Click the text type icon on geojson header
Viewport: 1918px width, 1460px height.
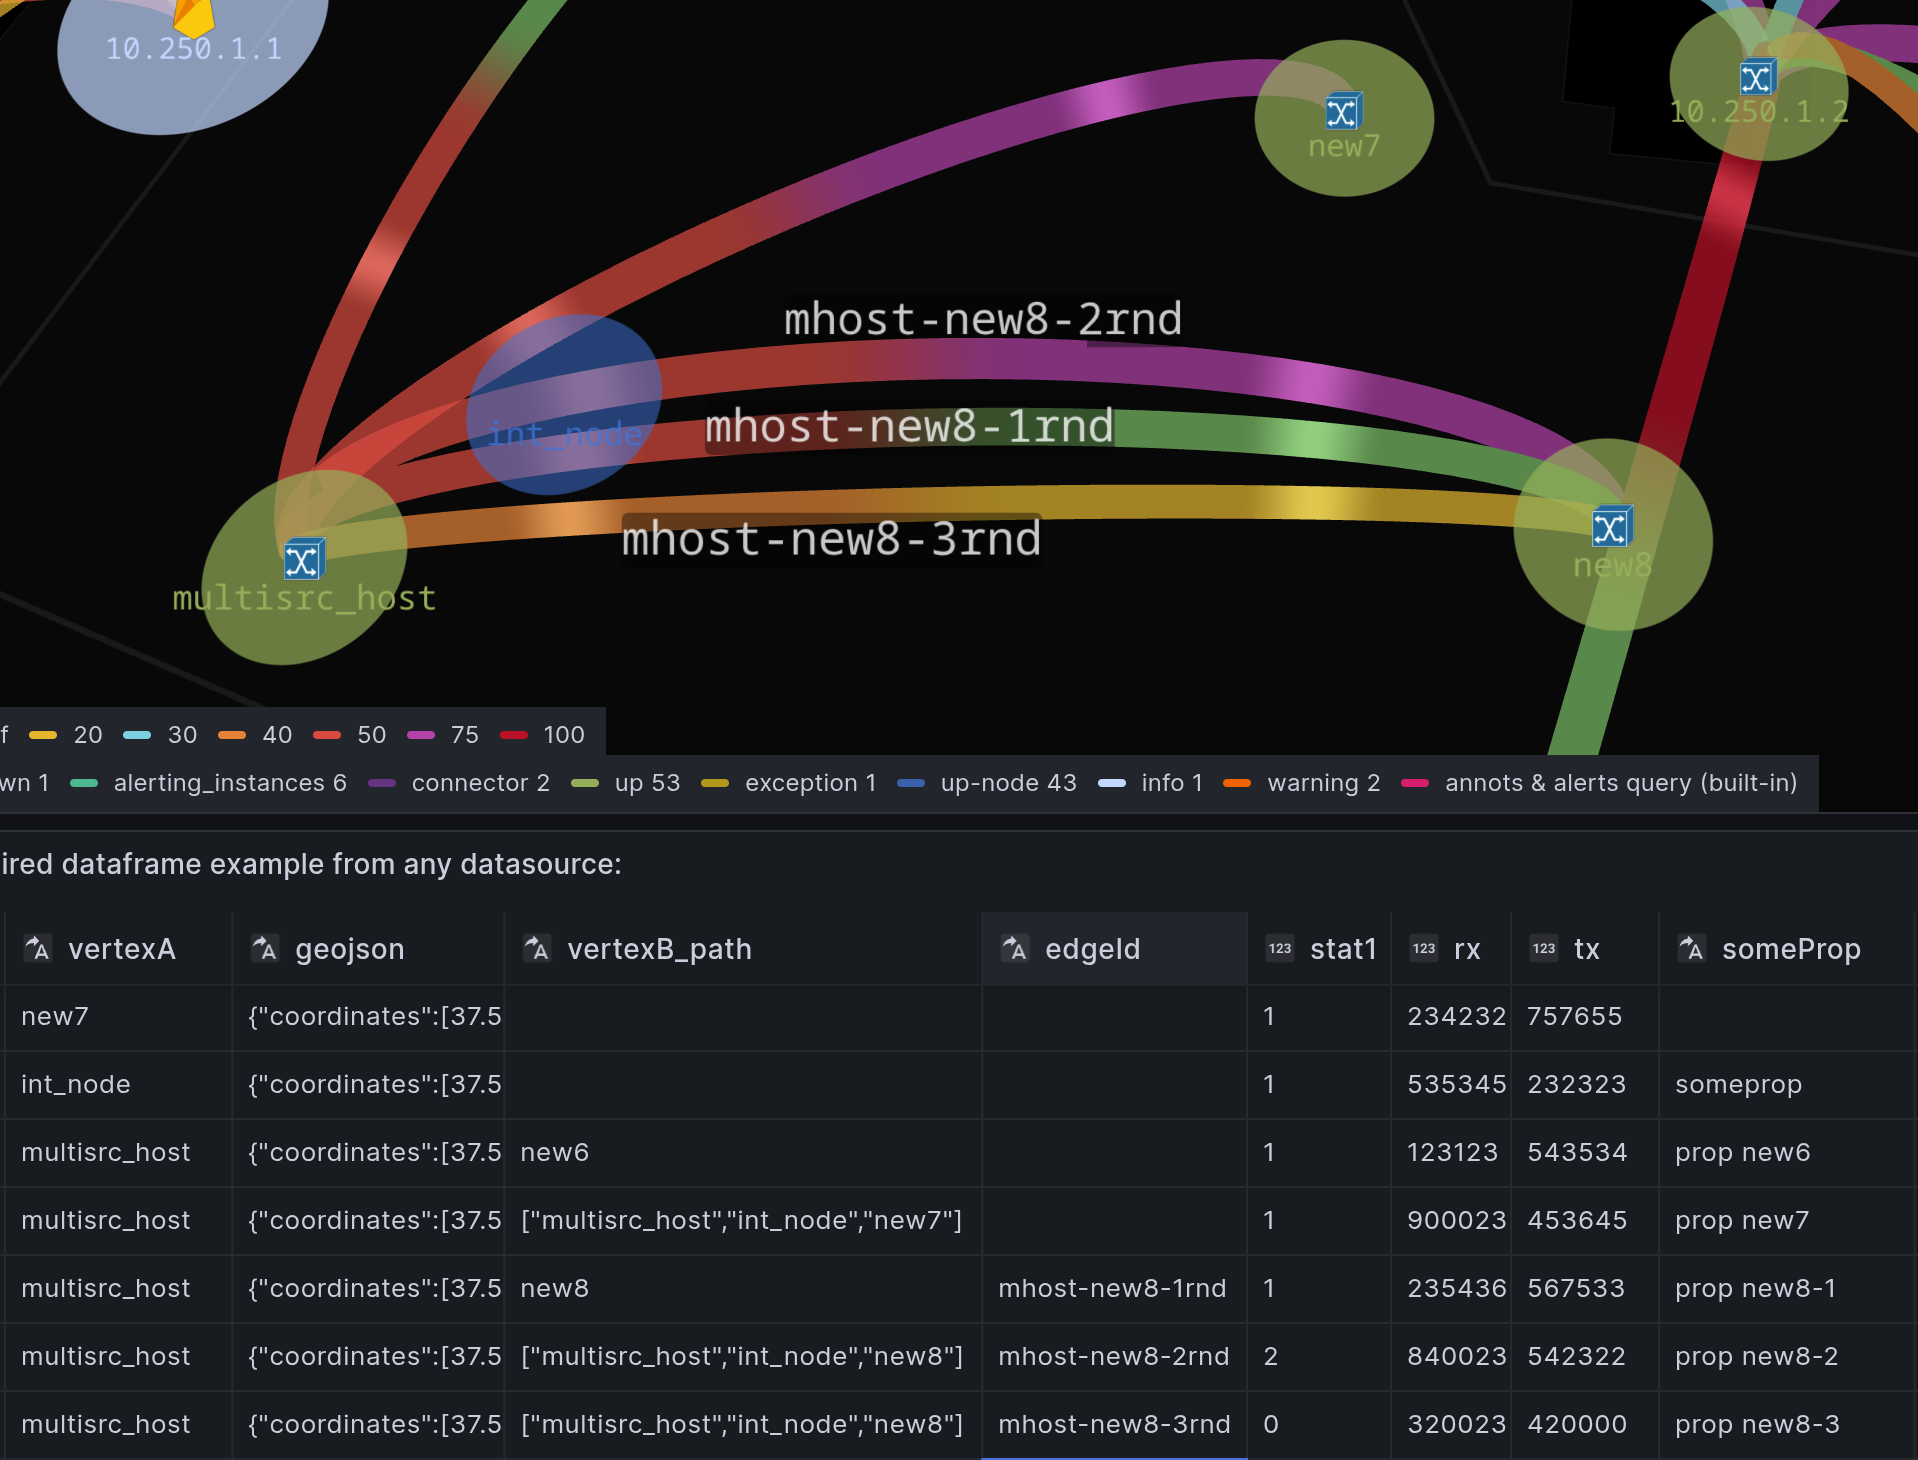point(265,949)
